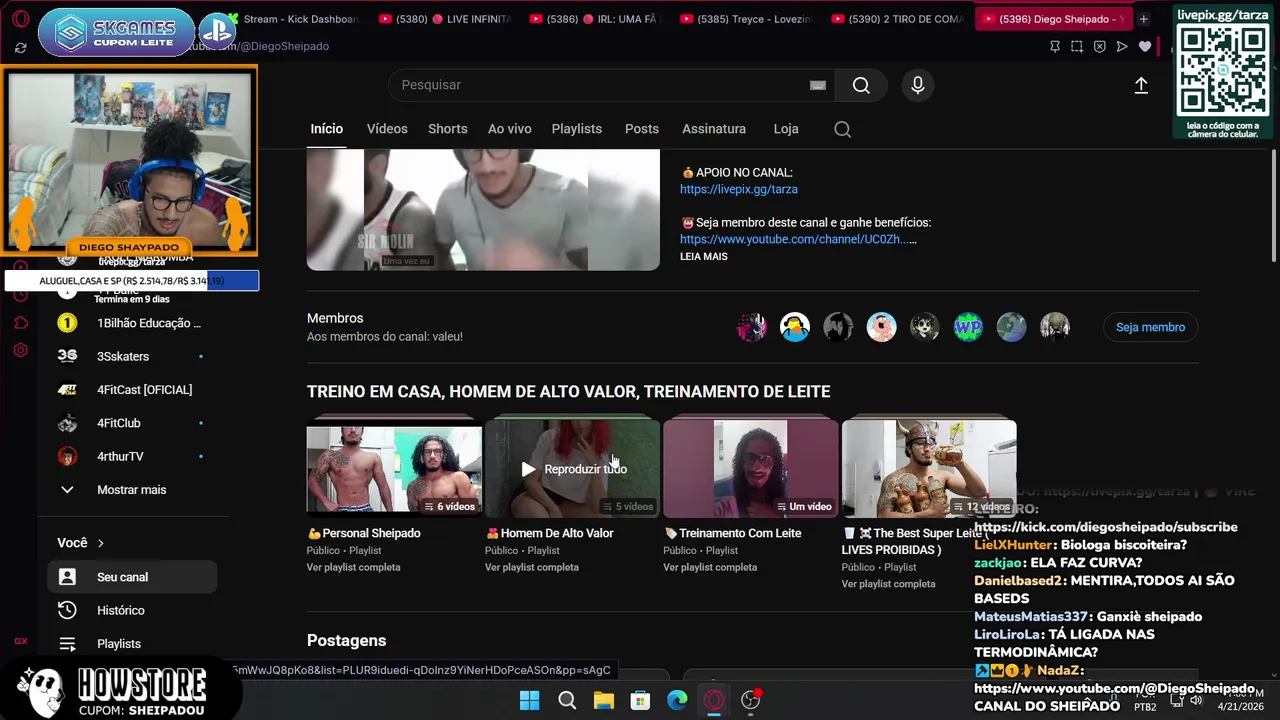Open the youtube.com/channel/UC0Zh link
Viewport: 1280px width, 720px height.
798,240
